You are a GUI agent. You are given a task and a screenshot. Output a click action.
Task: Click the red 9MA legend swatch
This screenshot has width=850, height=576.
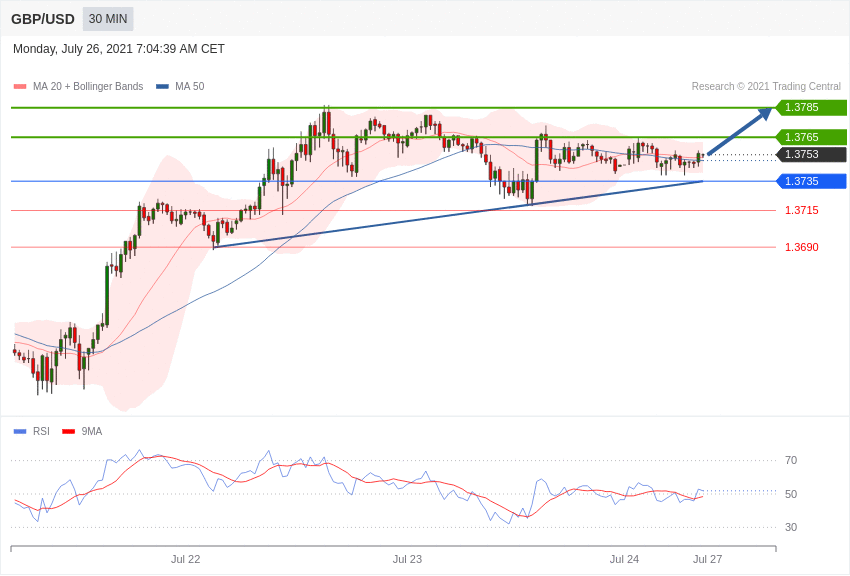click(x=68, y=431)
